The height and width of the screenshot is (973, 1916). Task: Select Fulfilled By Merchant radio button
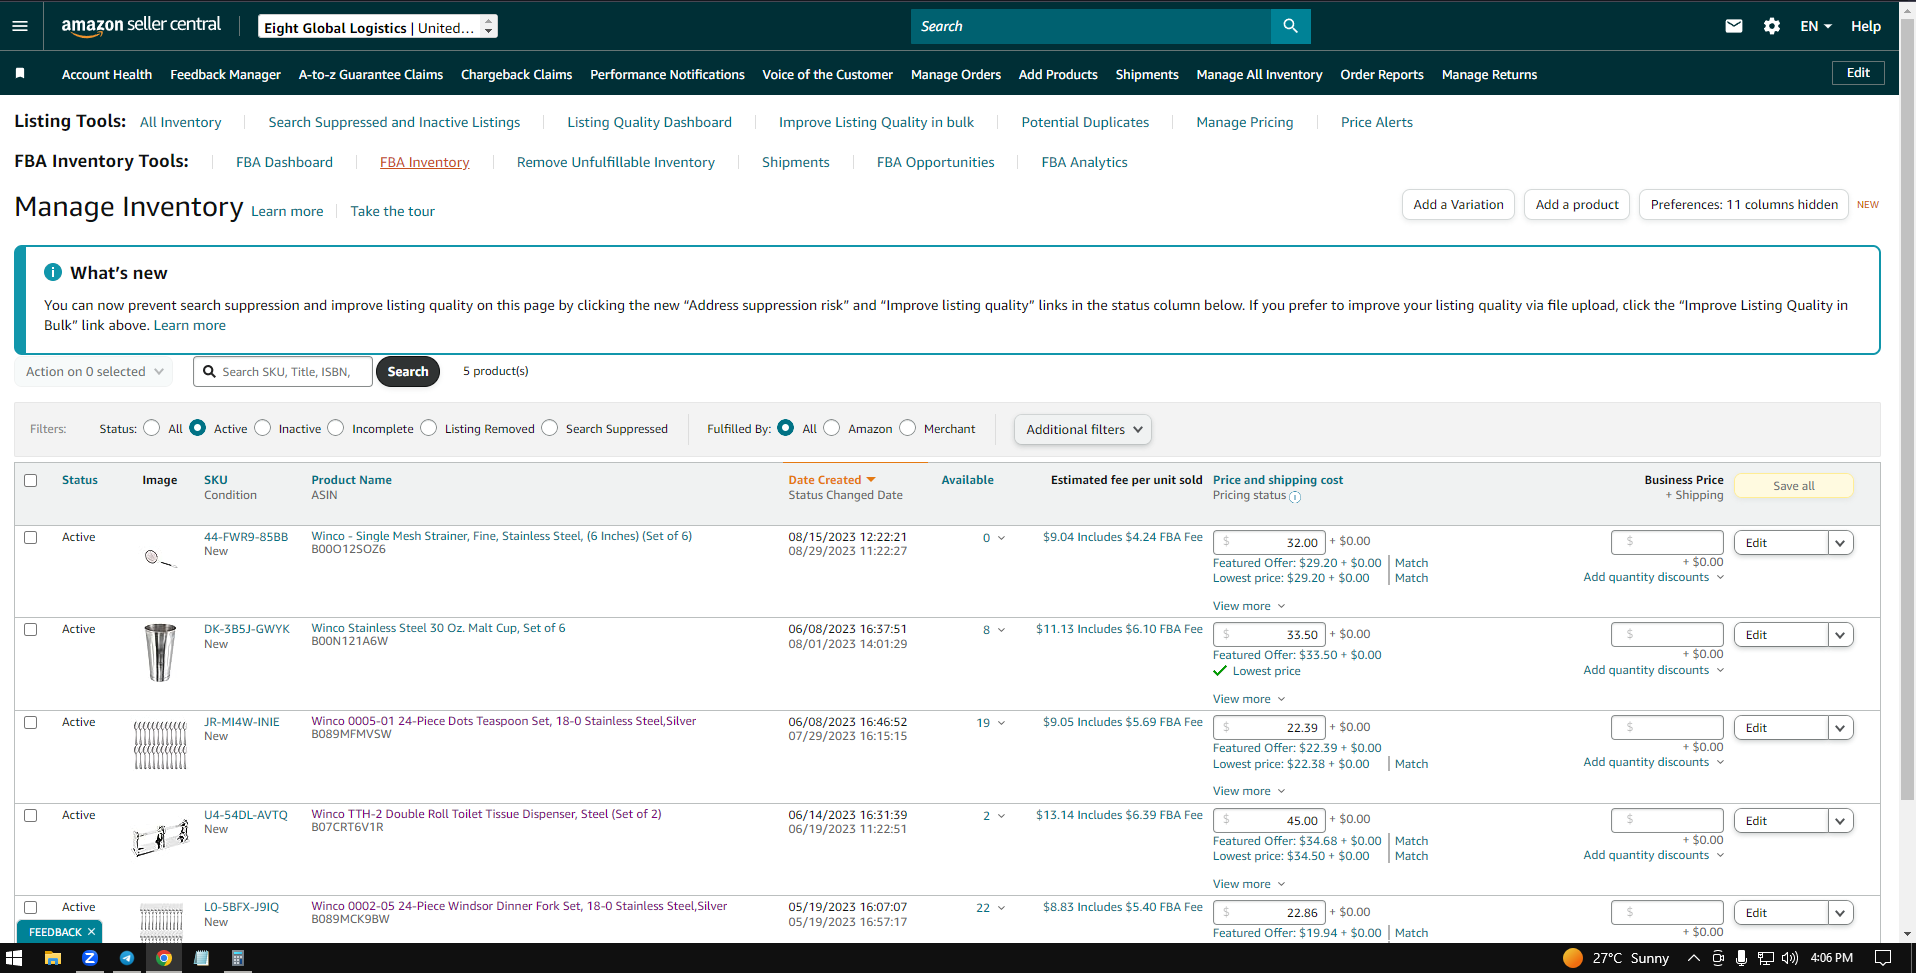coord(908,428)
